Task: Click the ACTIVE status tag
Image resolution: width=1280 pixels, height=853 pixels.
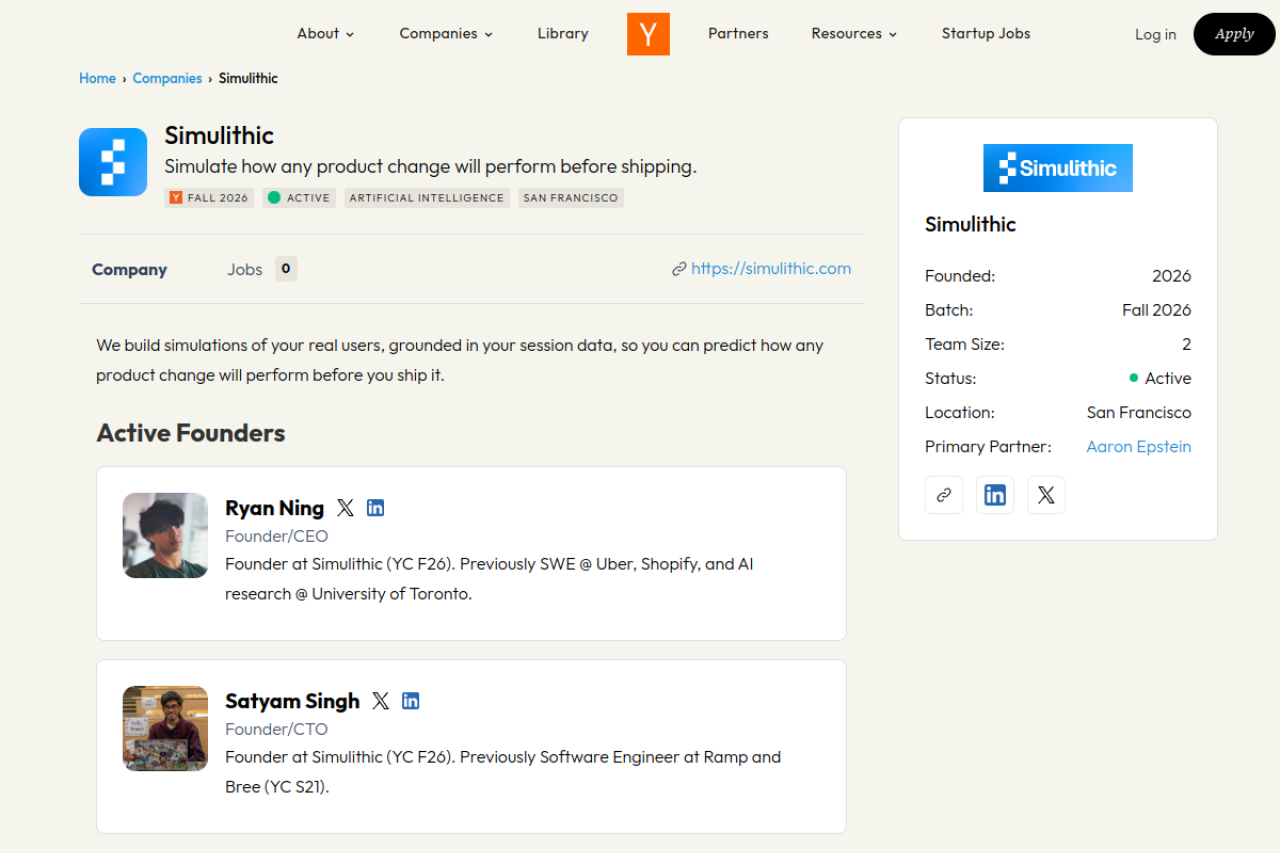Action: tap(299, 198)
